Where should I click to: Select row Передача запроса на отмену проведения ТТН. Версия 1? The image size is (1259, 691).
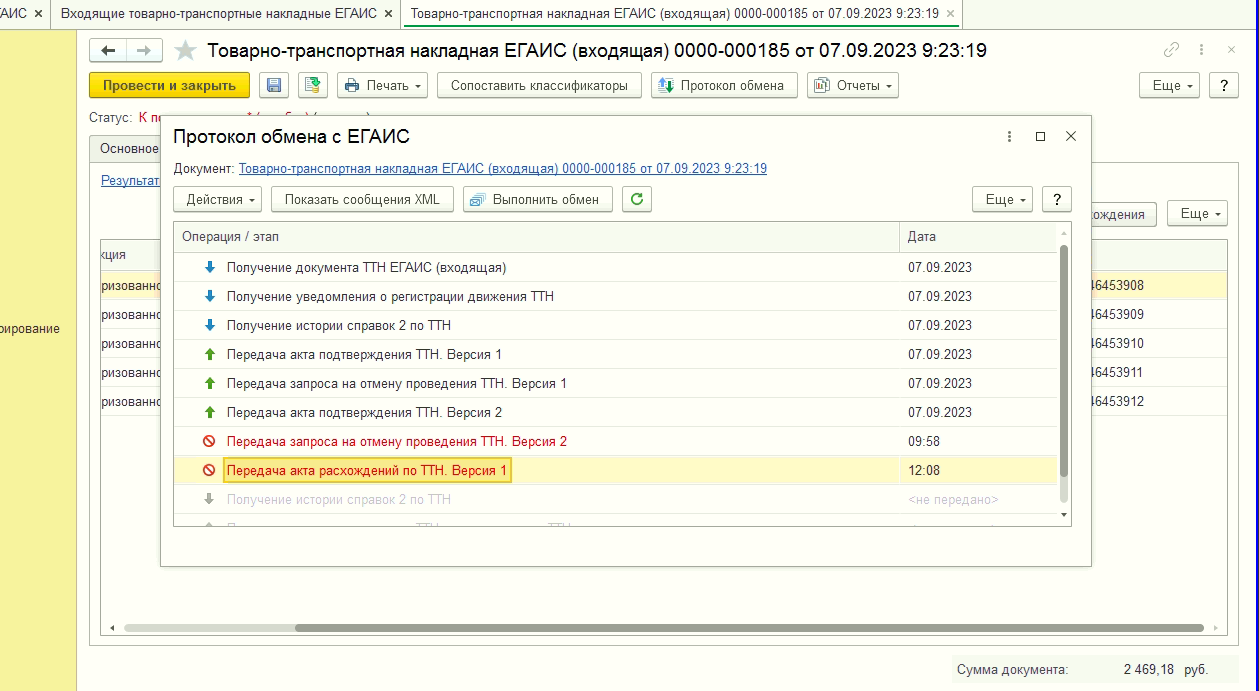point(616,383)
